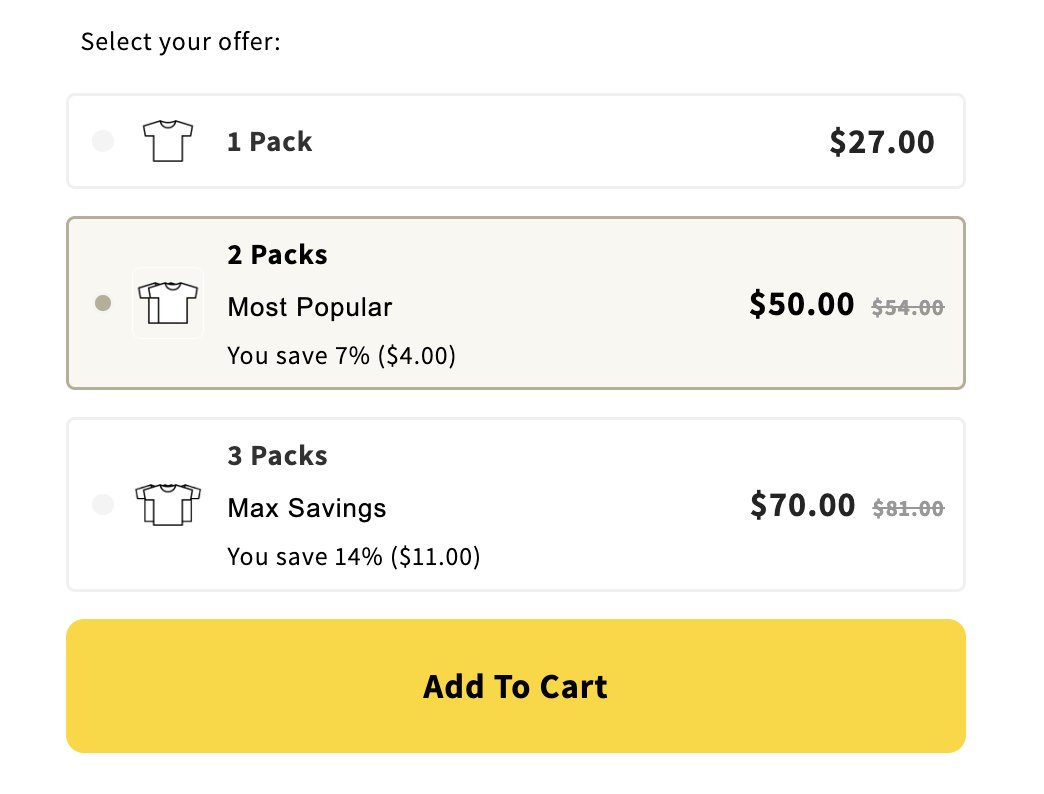Click the $50.00 discounted price
Viewport: 1044px width, 794px height.
click(801, 303)
